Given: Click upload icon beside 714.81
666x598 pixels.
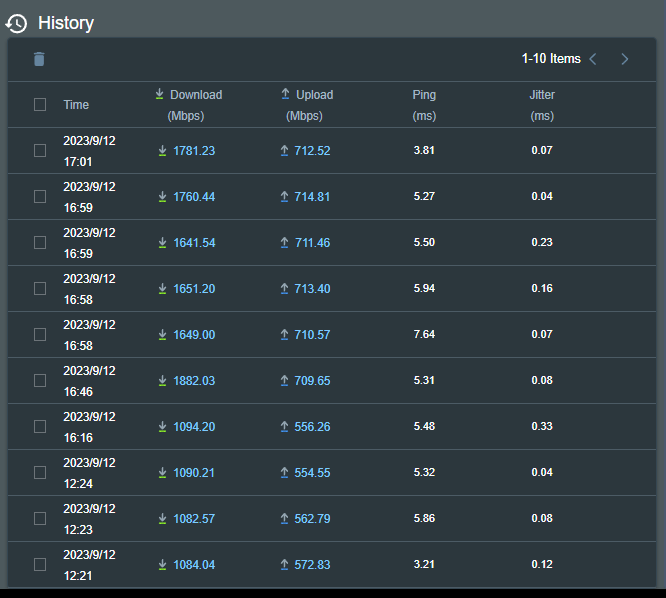Looking at the screenshot, I should point(284,197).
